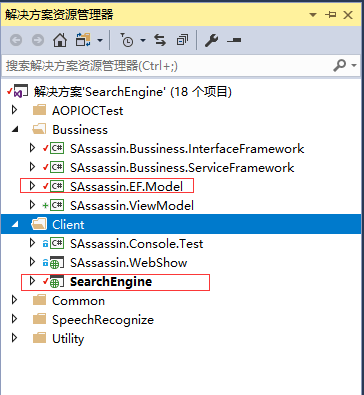Click C# icon of SAssassin.Console.Test
Viewport: 364px width, 395px height.
pyautogui.click(x=57, y=243)
